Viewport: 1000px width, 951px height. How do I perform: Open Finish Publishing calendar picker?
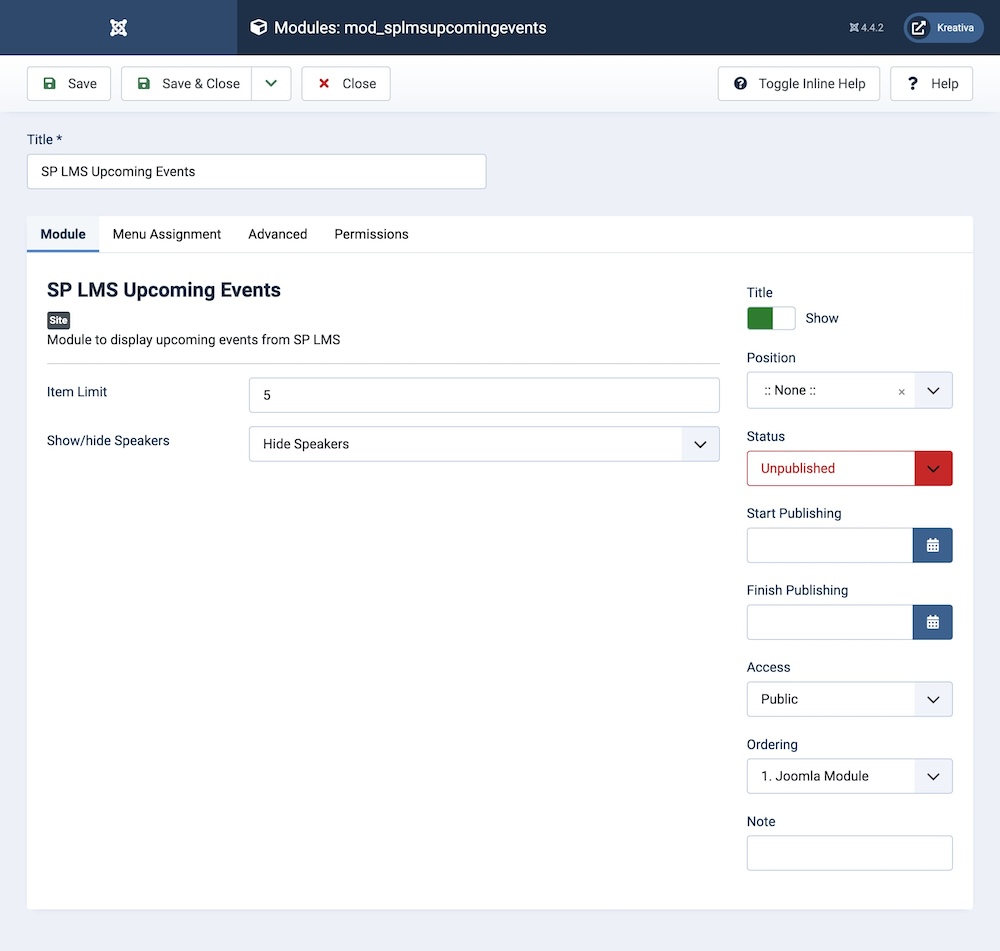932,623
